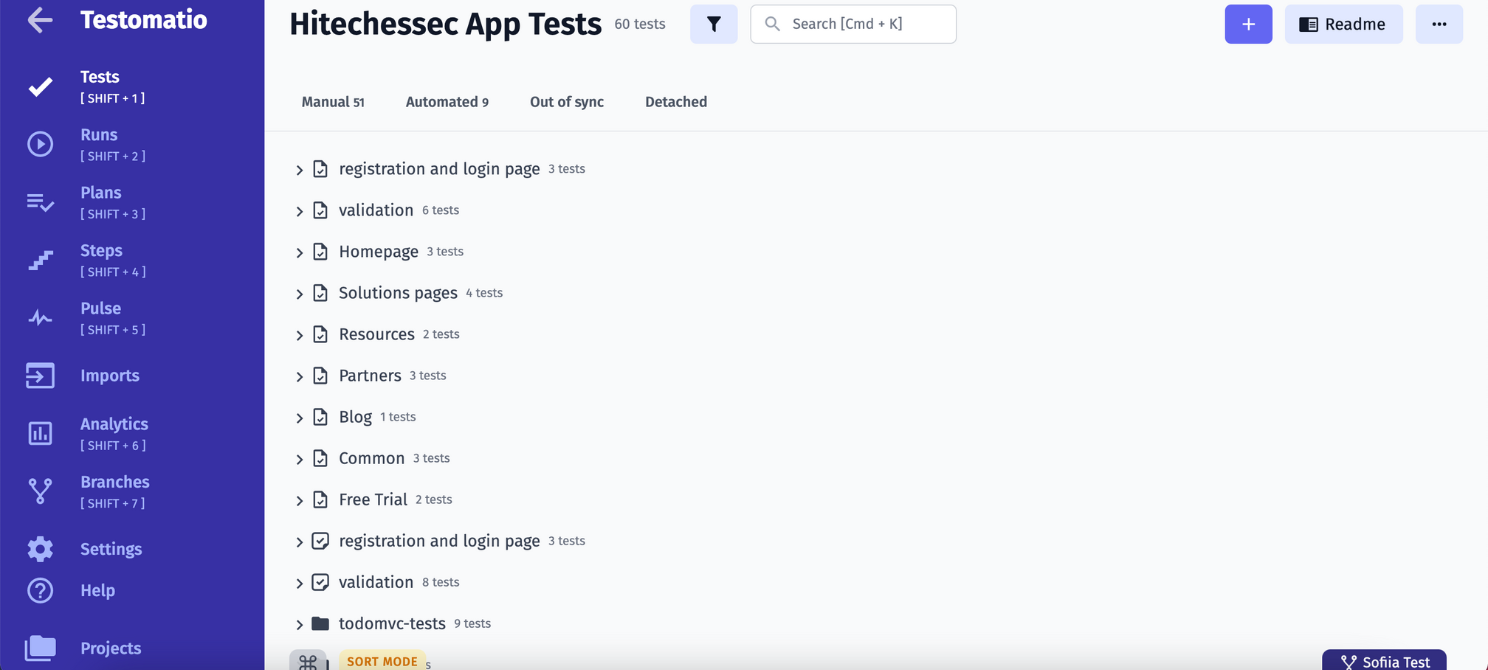Open the three-dot options menu
This screenshot has height=670, width=1488.
(x=1439, y=23)
